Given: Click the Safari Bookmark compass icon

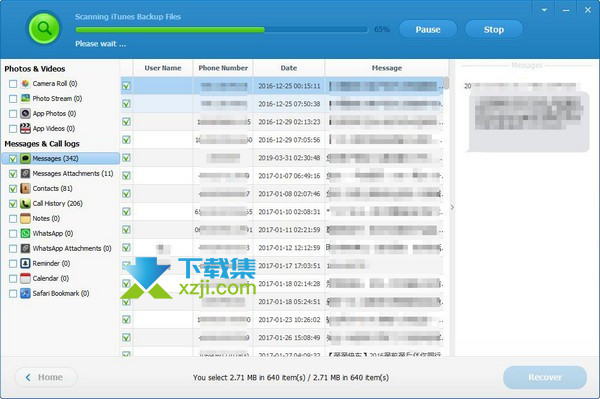Looking at the screenshot, I should 25,293.
